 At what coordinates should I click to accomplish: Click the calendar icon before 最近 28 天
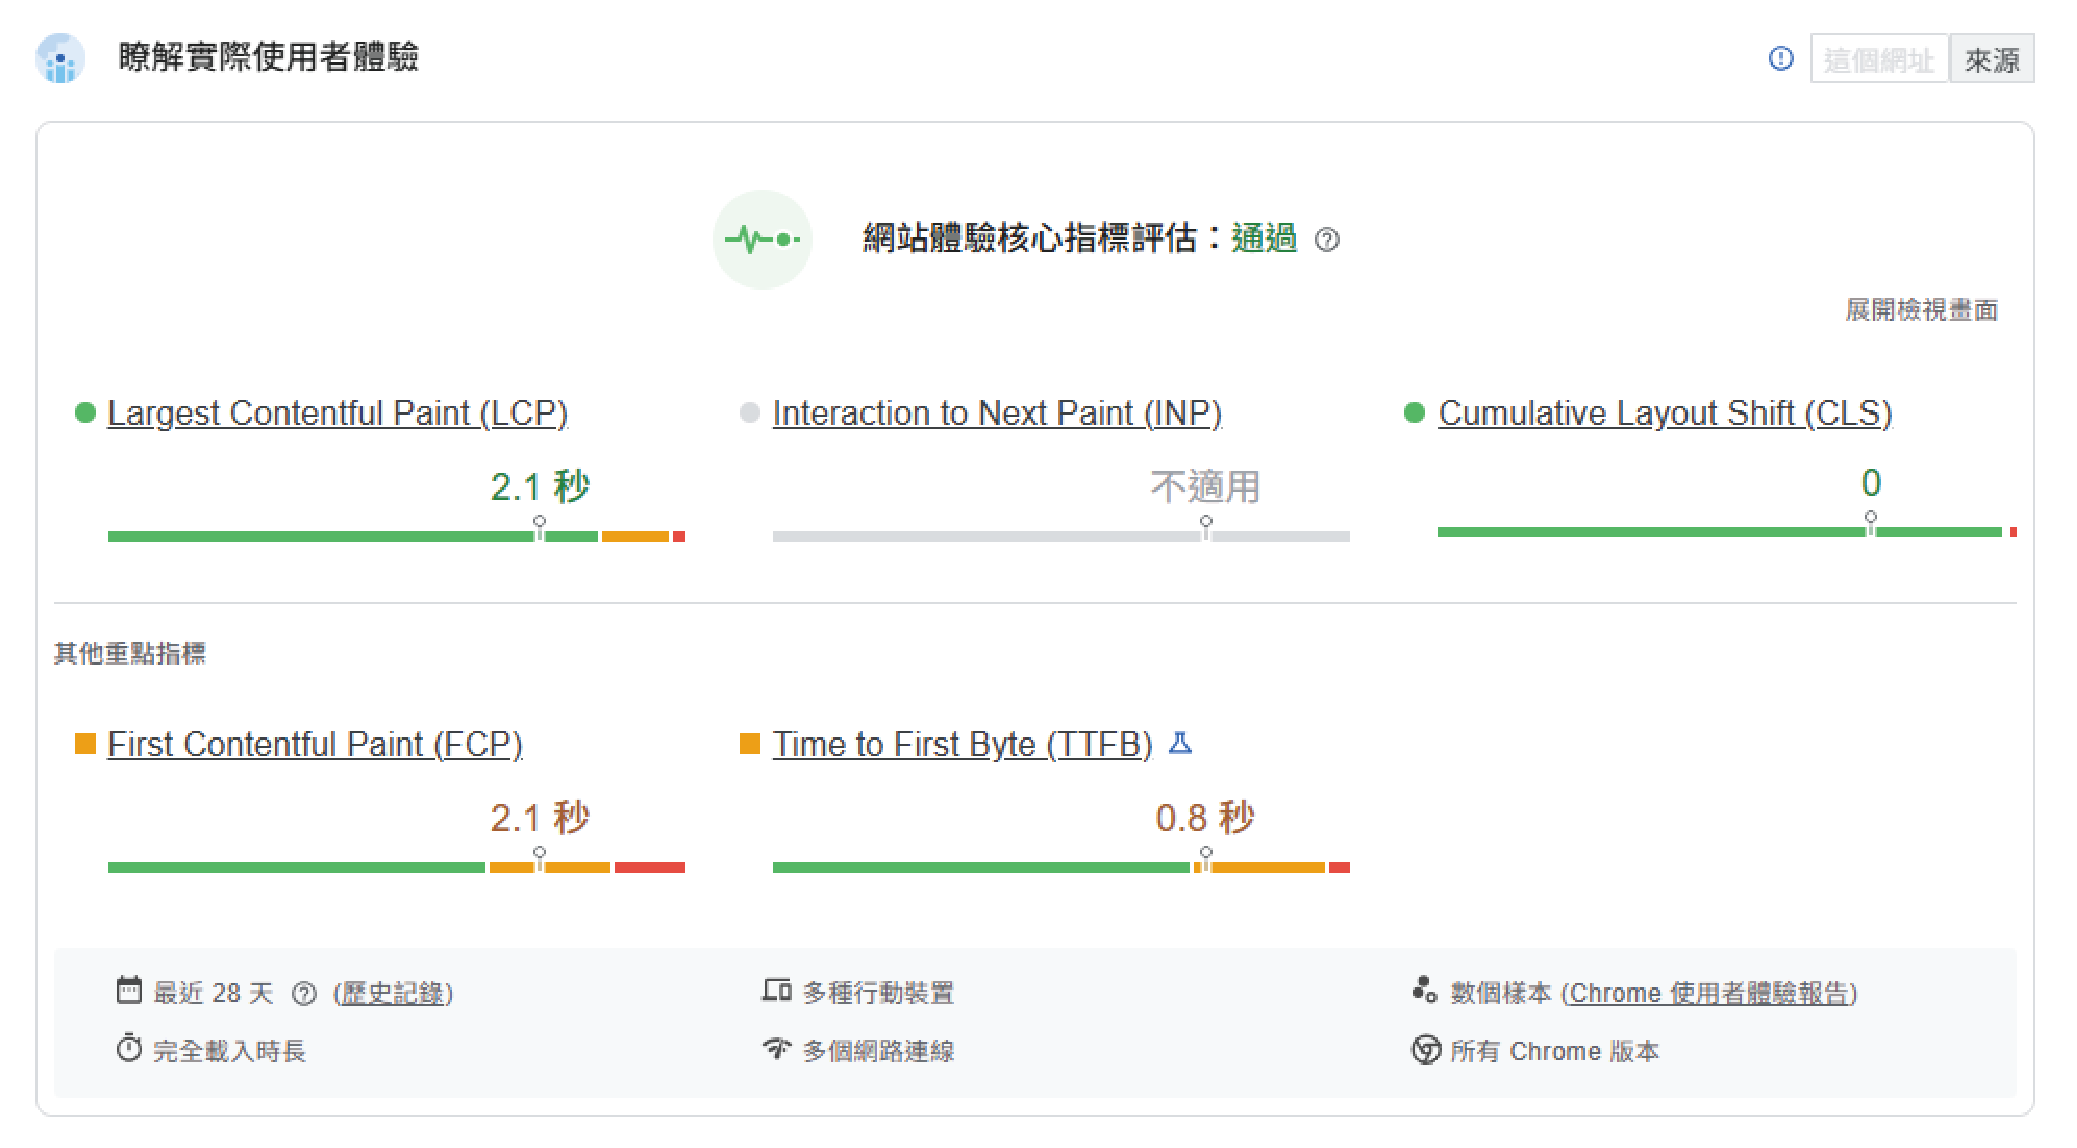pyautogui.click(x=129, y=990)
